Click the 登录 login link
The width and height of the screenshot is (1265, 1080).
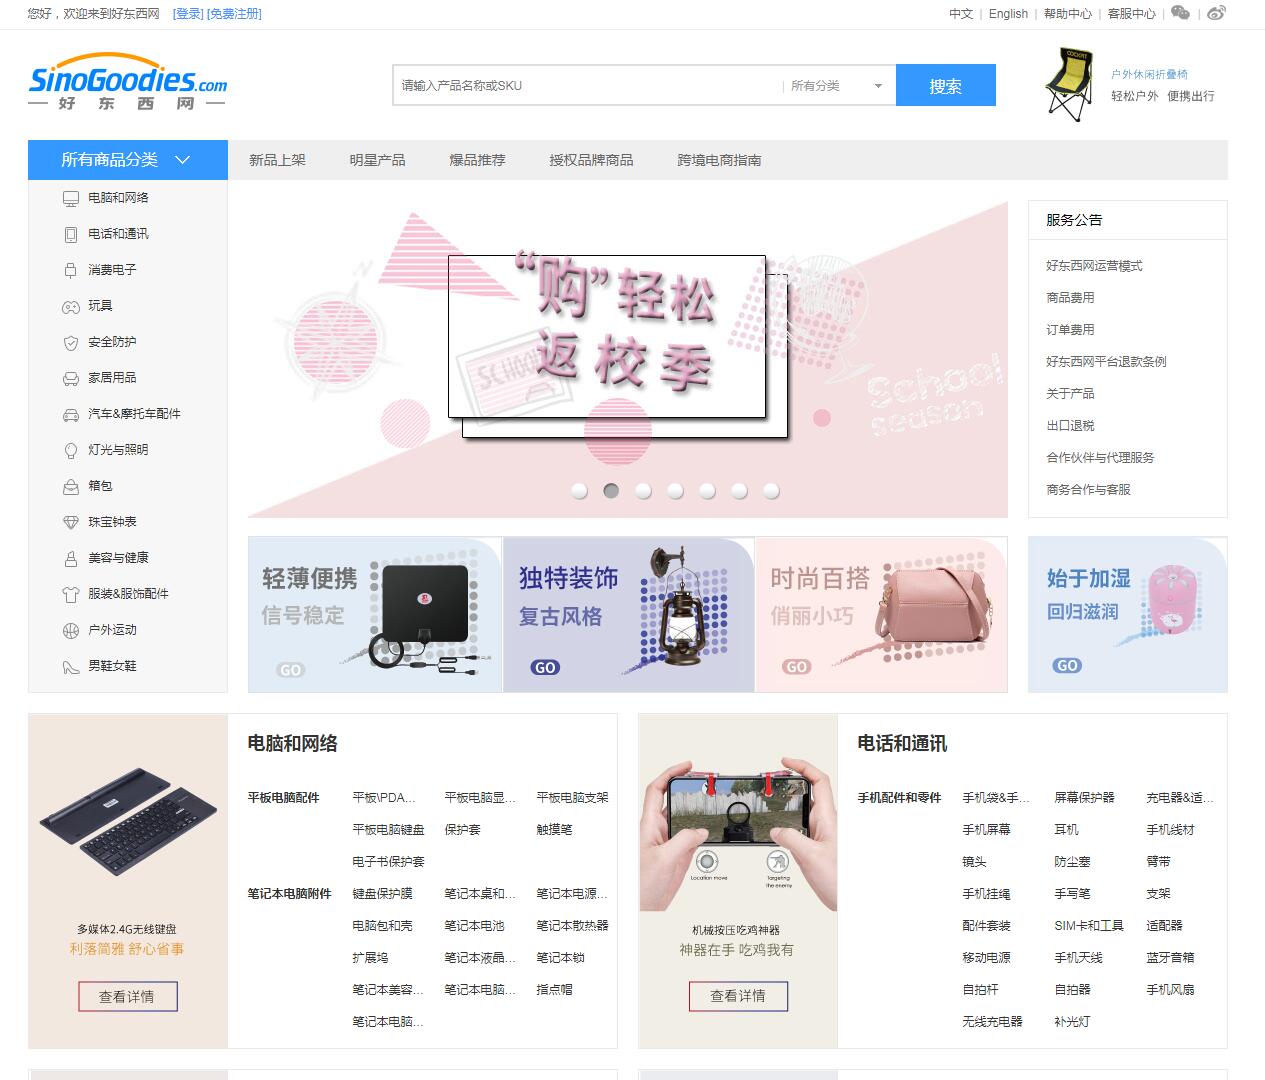[x=188, y=14]
